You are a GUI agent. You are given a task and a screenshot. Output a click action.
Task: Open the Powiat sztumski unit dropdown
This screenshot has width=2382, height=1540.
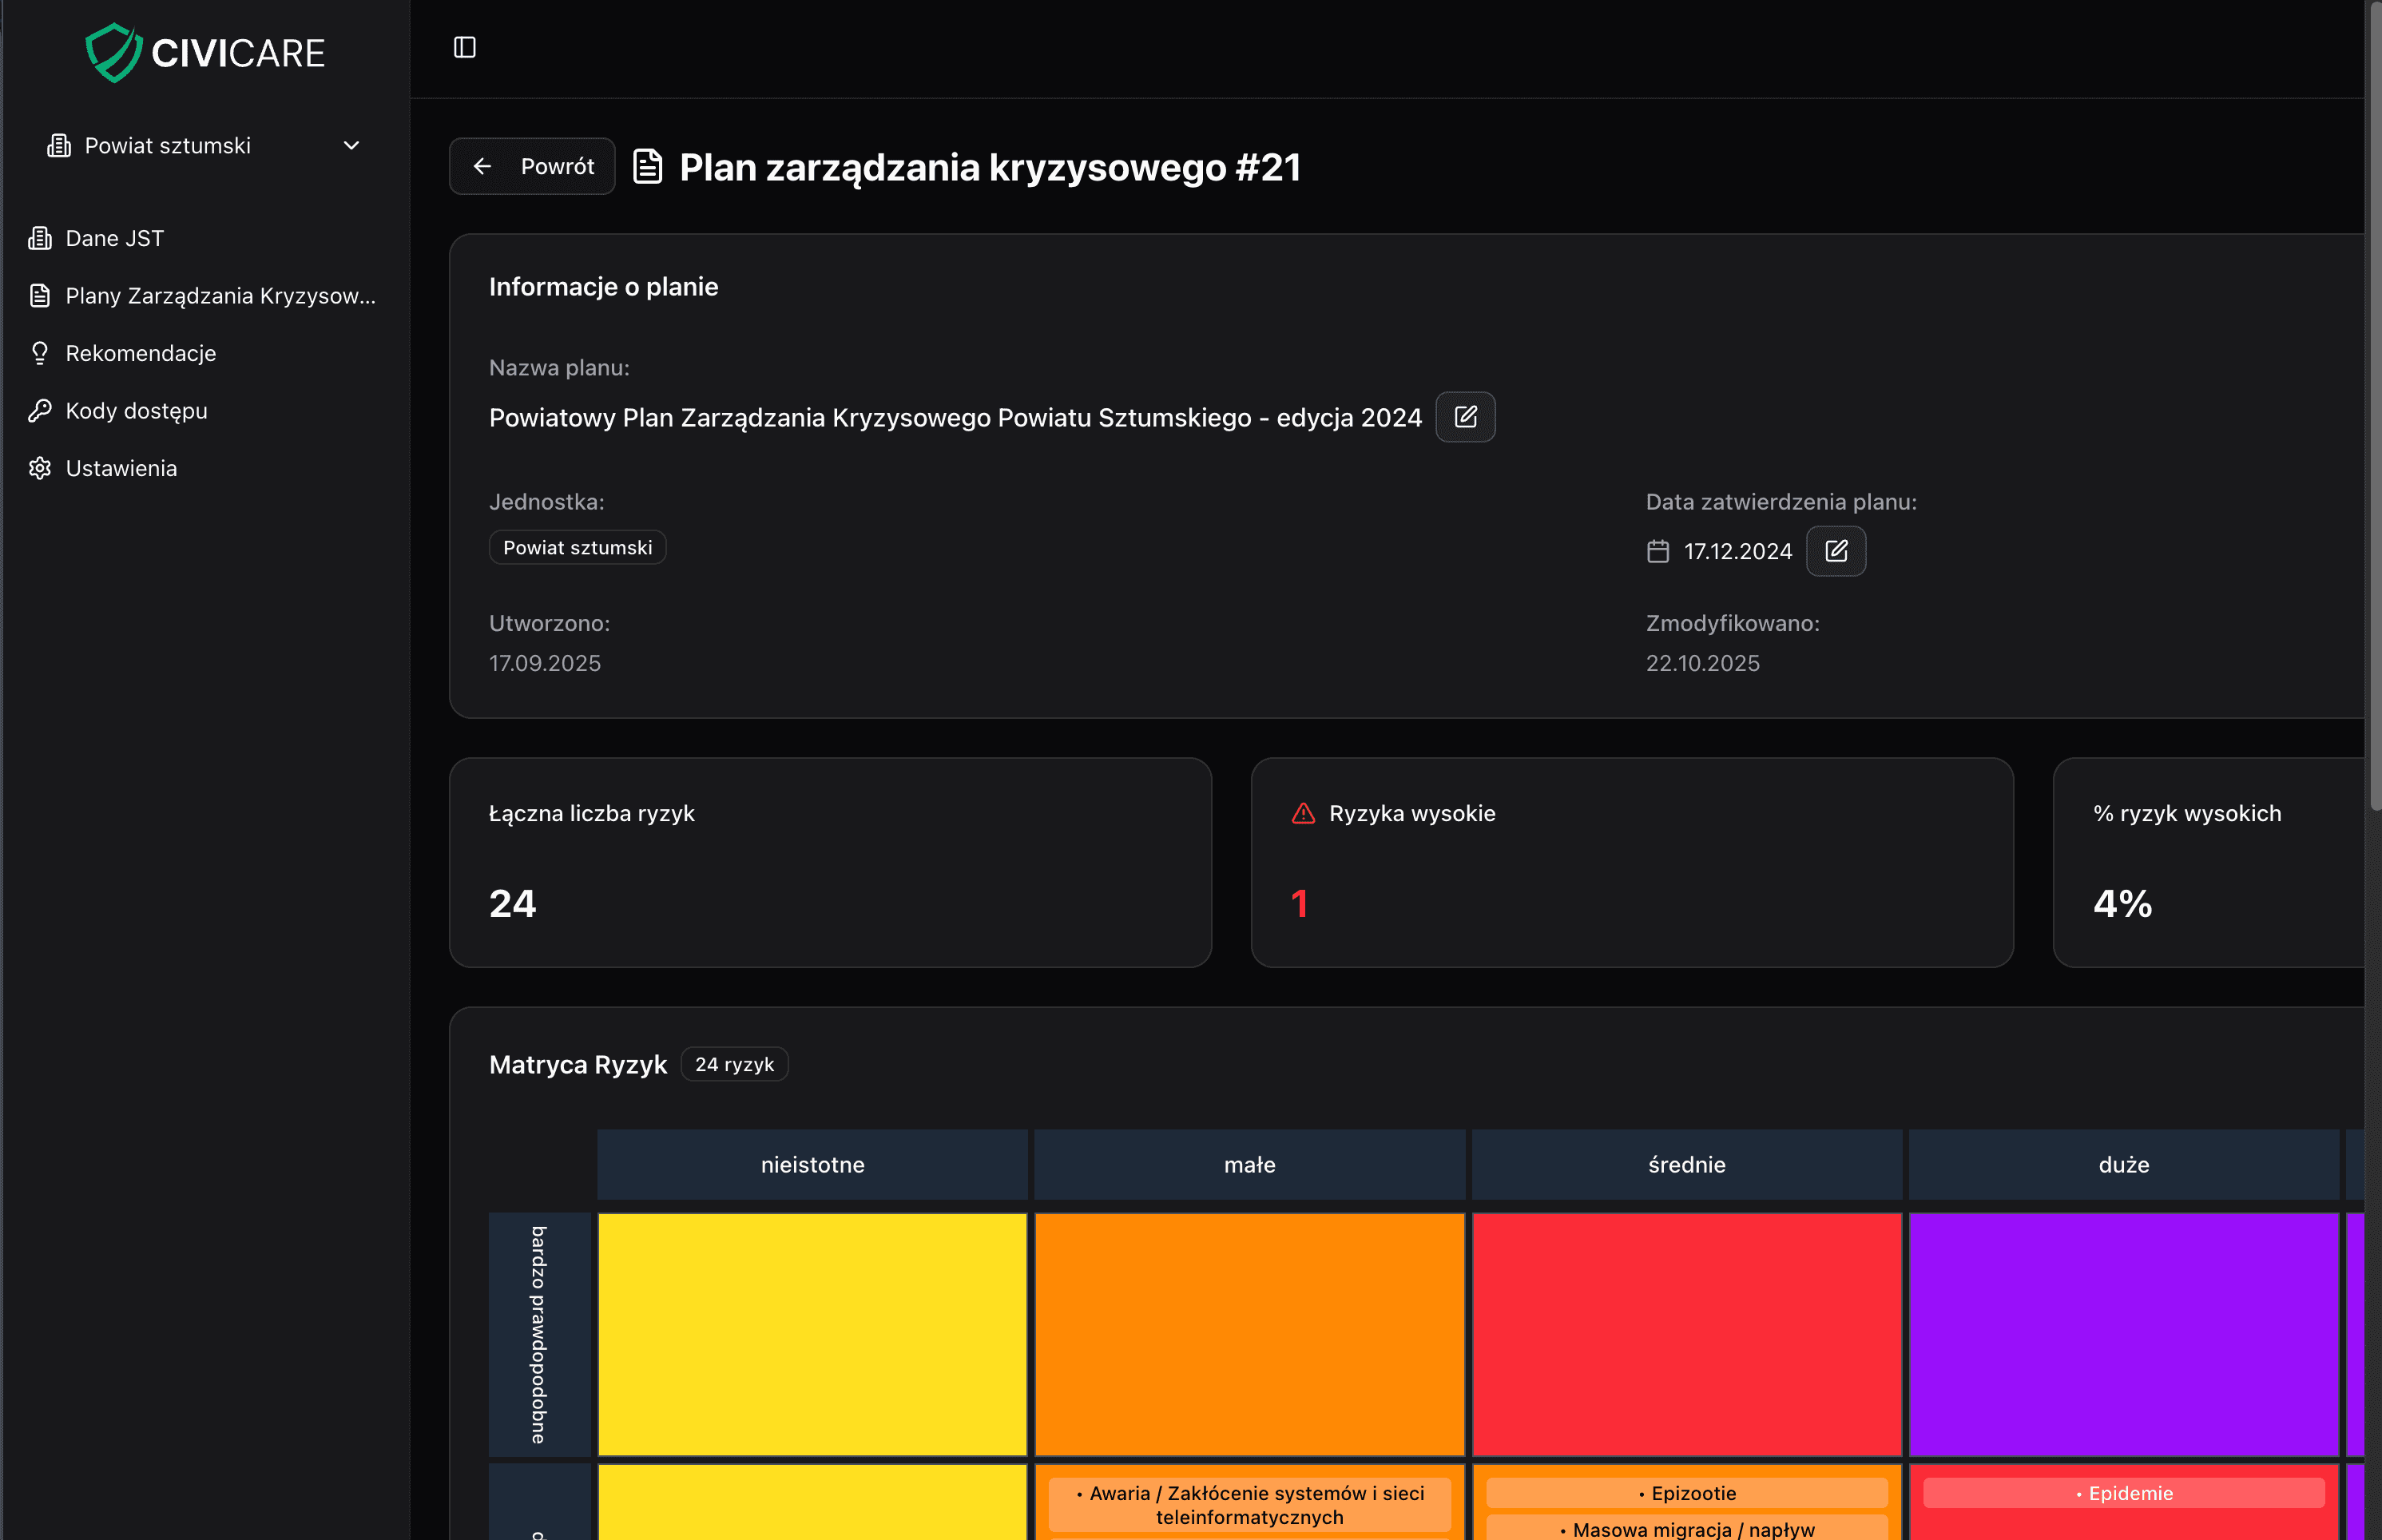pyautogui.click(x=204, y=146)
